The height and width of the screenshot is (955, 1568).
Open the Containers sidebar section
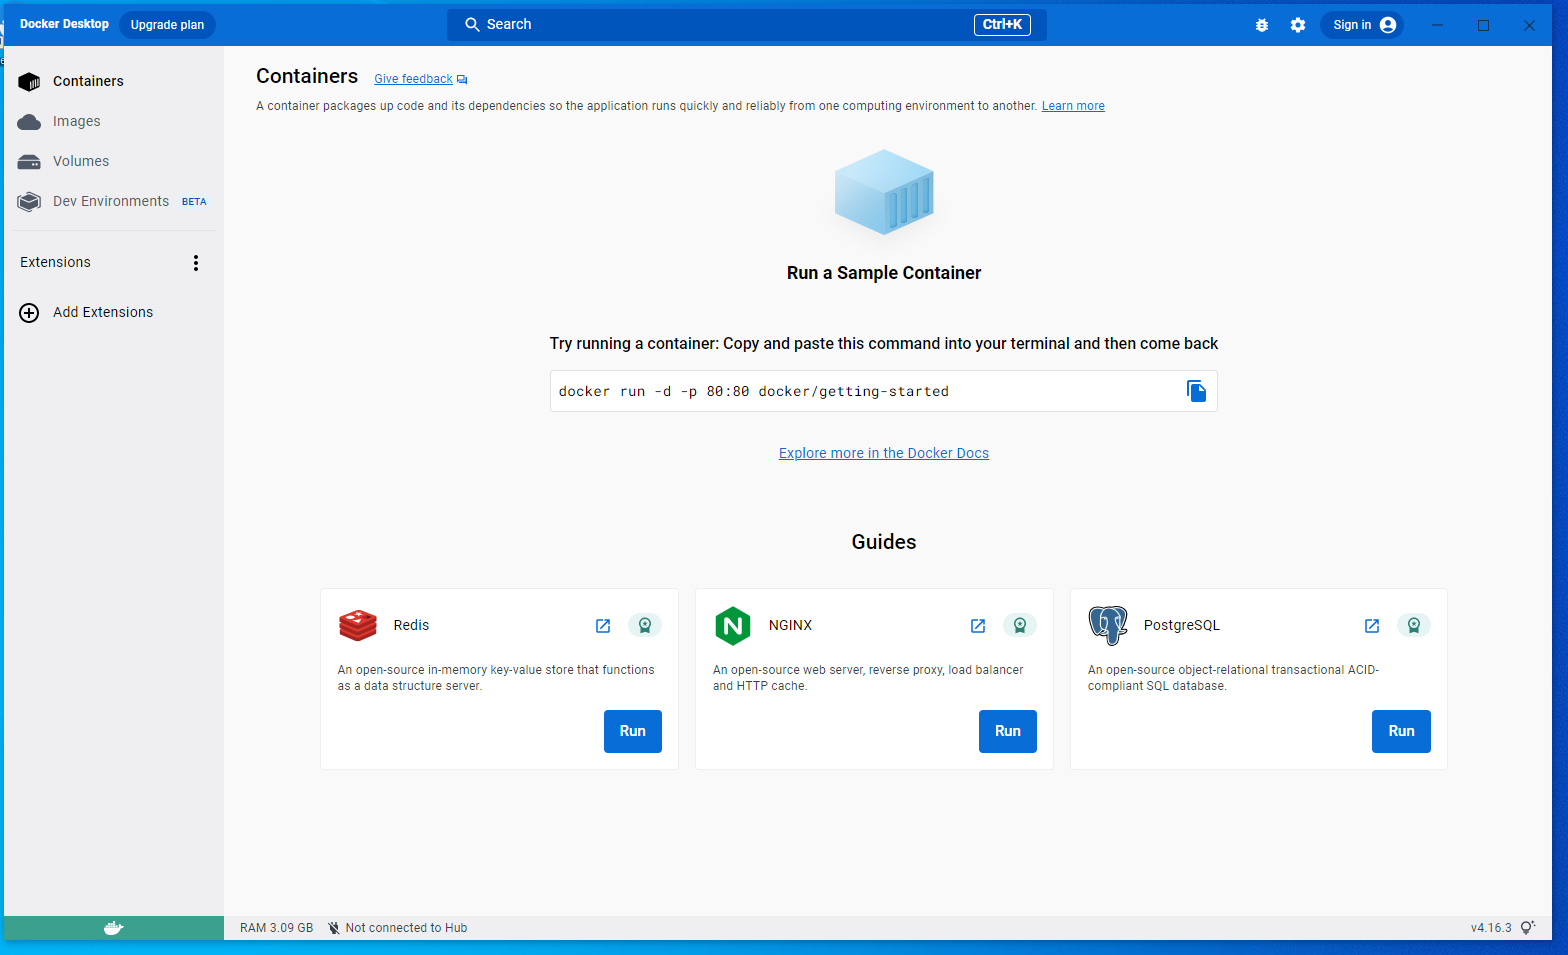[x=112, y=81]
